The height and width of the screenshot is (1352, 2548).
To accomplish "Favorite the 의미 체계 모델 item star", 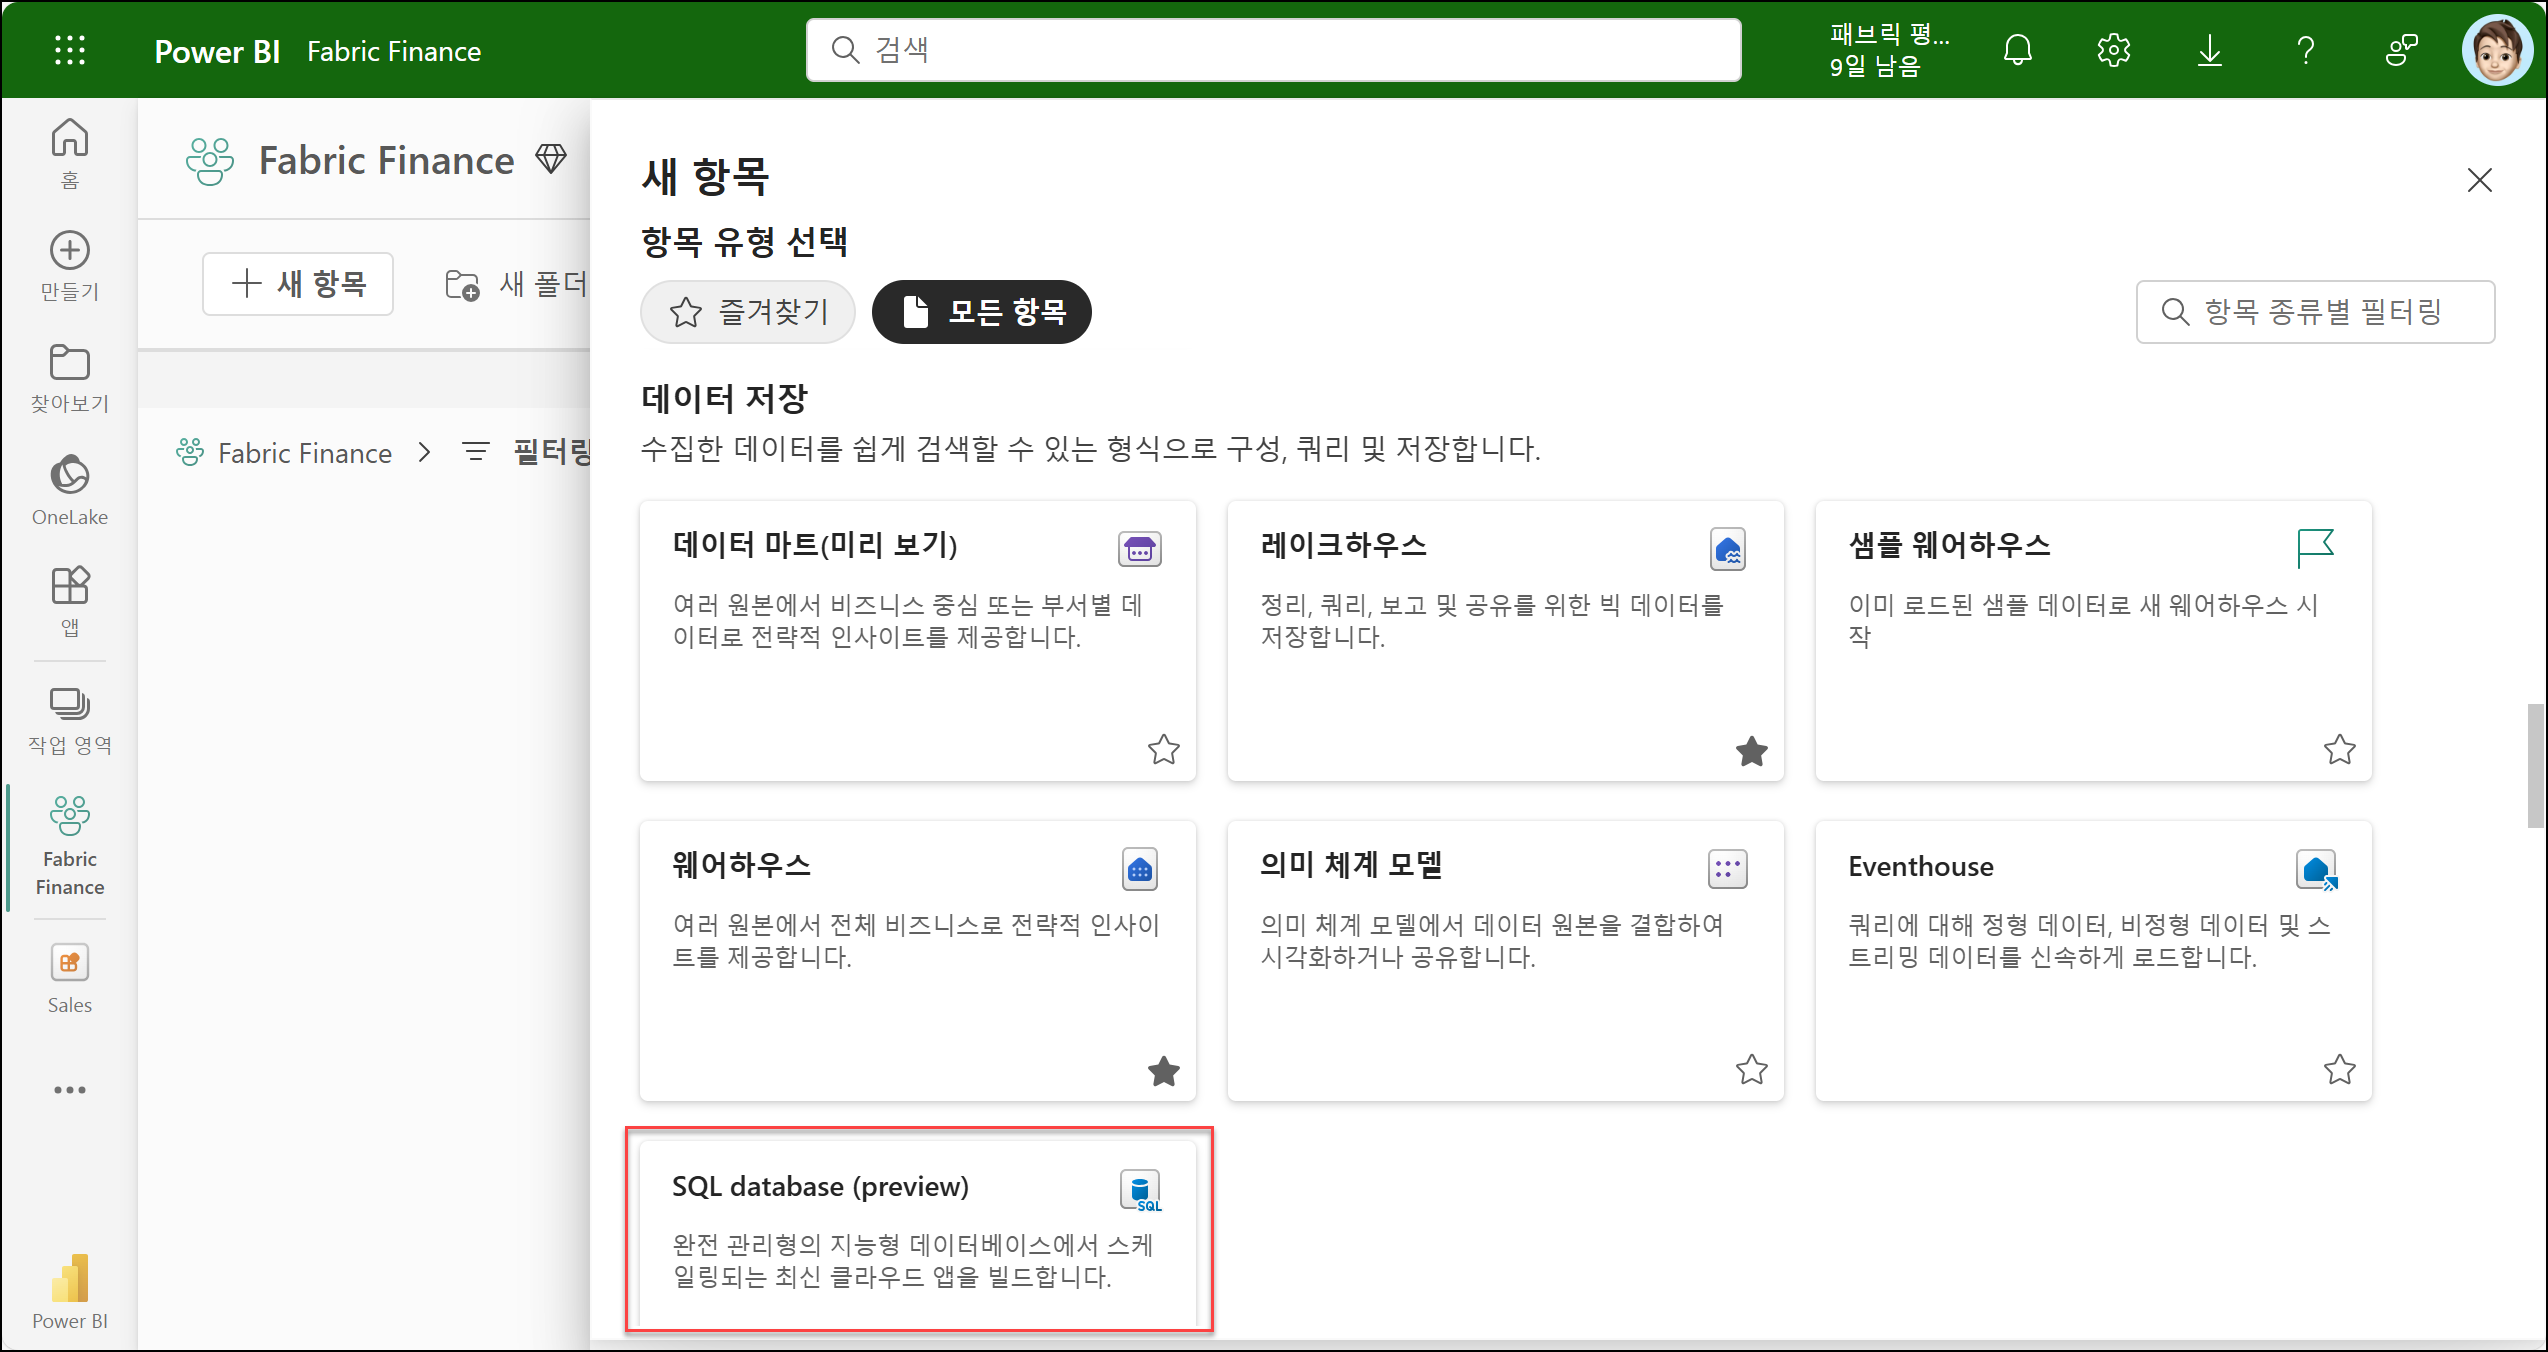I will click(1751, 1069).
